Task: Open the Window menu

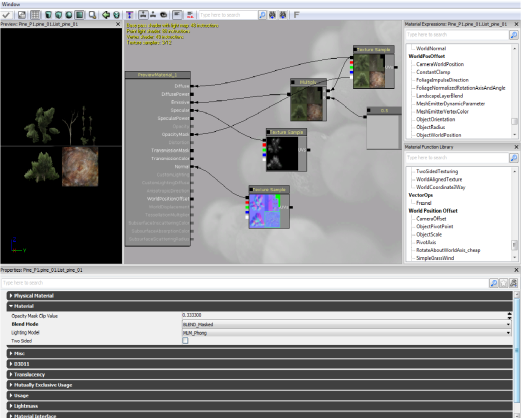Action: point(11,4)
